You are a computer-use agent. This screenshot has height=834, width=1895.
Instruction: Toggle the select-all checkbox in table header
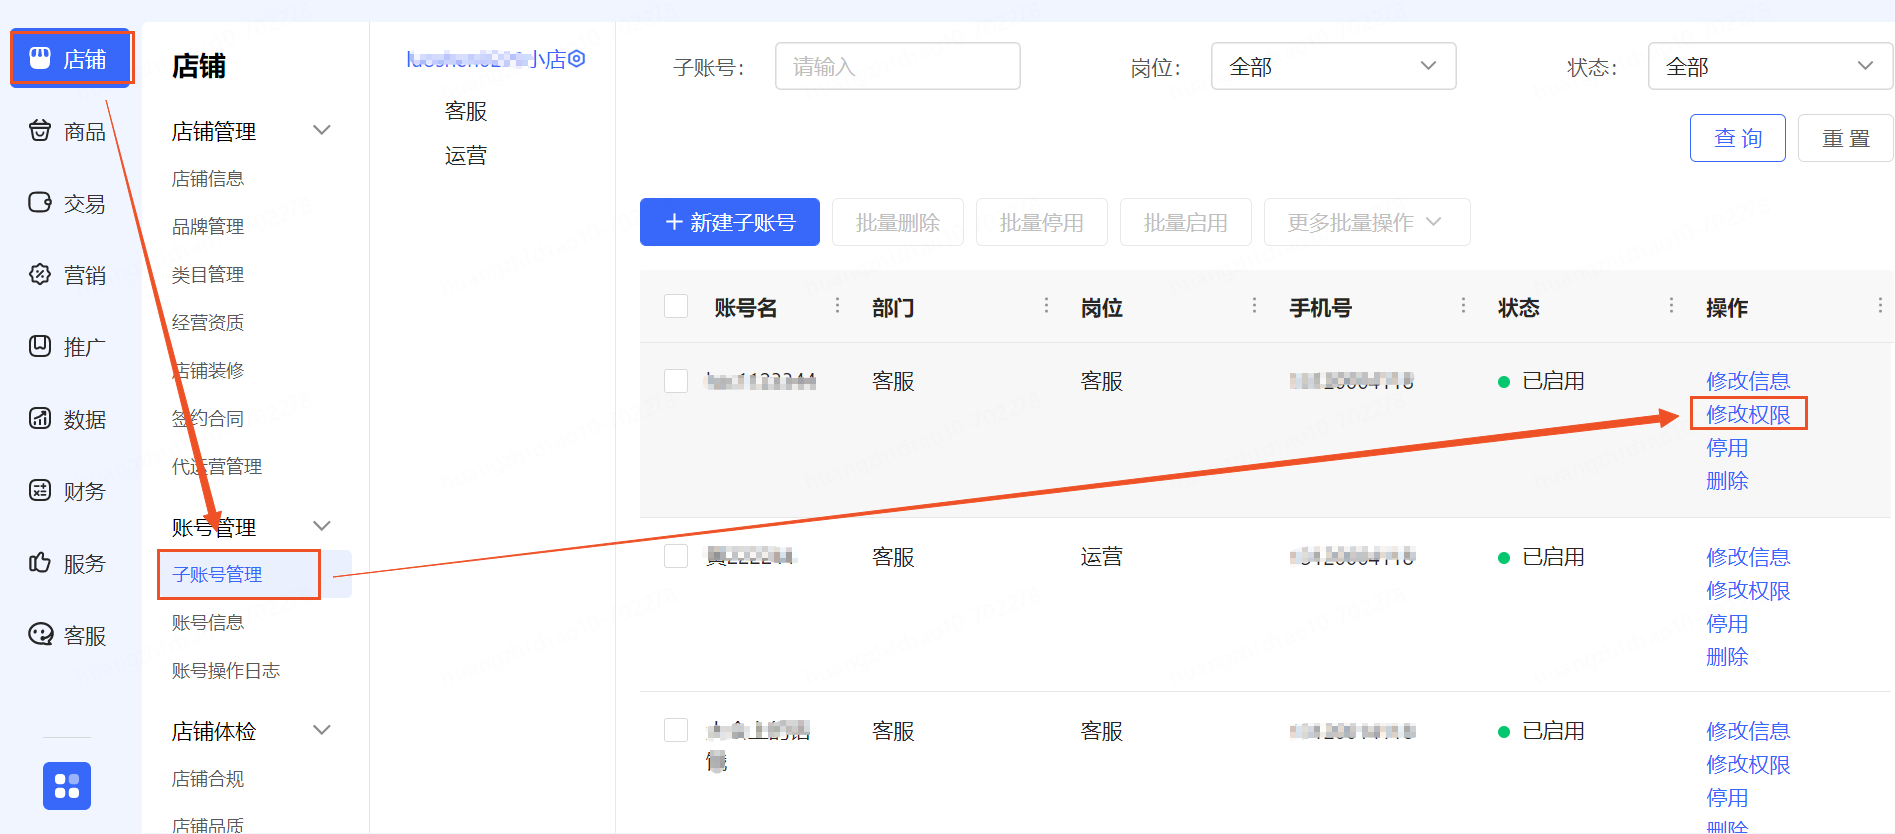pyautogui.click(x=676, y=306)
